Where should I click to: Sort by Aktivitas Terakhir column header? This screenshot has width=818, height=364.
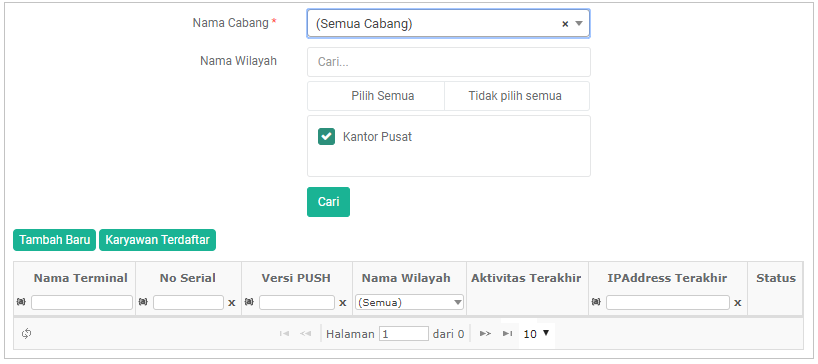526,278
